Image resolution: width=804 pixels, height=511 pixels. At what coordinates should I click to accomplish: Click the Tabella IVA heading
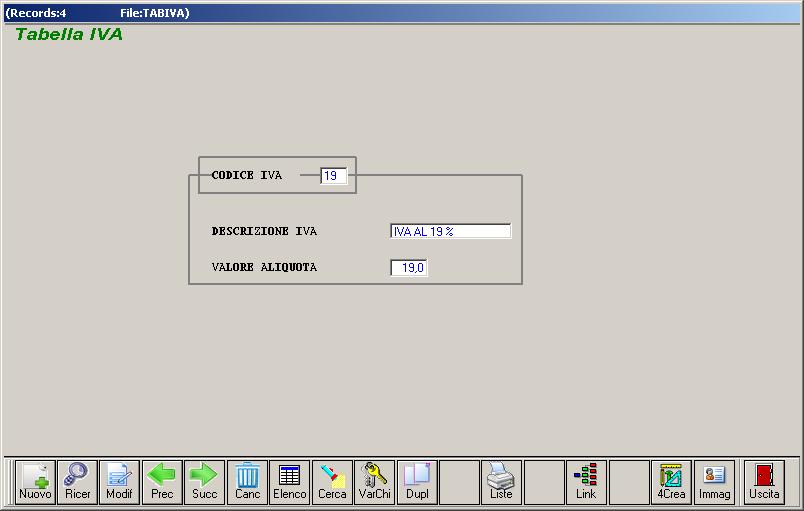[x=69, y=34]
